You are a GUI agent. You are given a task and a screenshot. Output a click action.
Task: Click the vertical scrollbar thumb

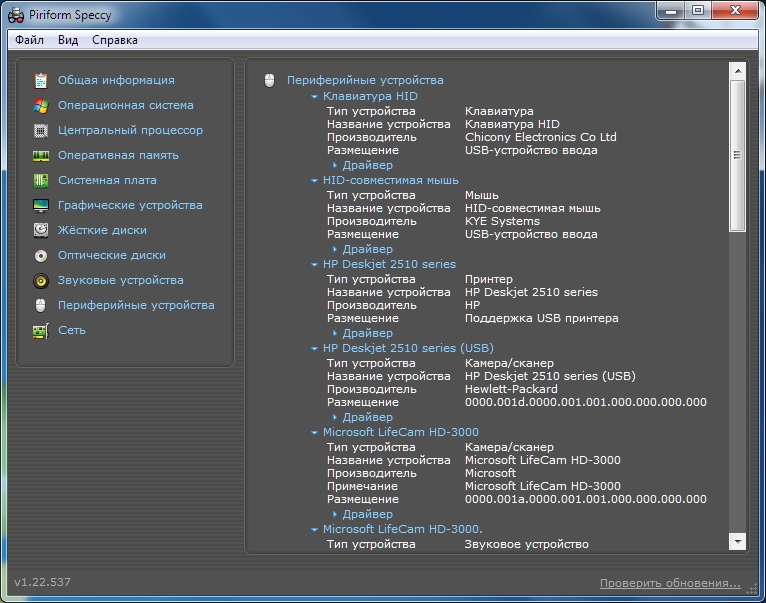738,156
